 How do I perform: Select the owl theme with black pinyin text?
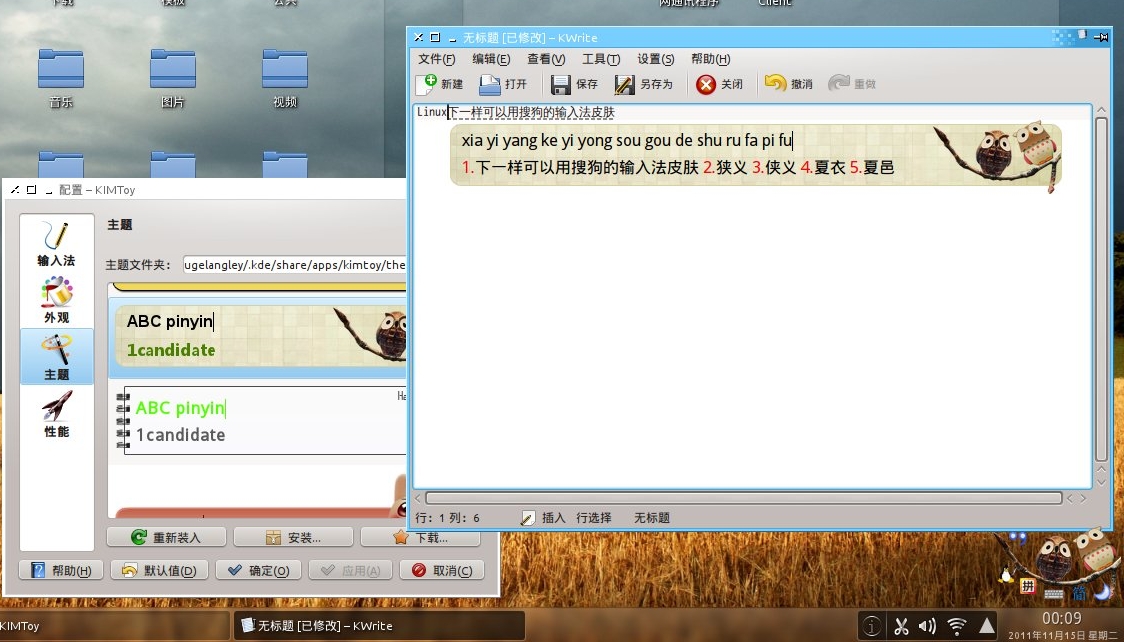point(259,336)
